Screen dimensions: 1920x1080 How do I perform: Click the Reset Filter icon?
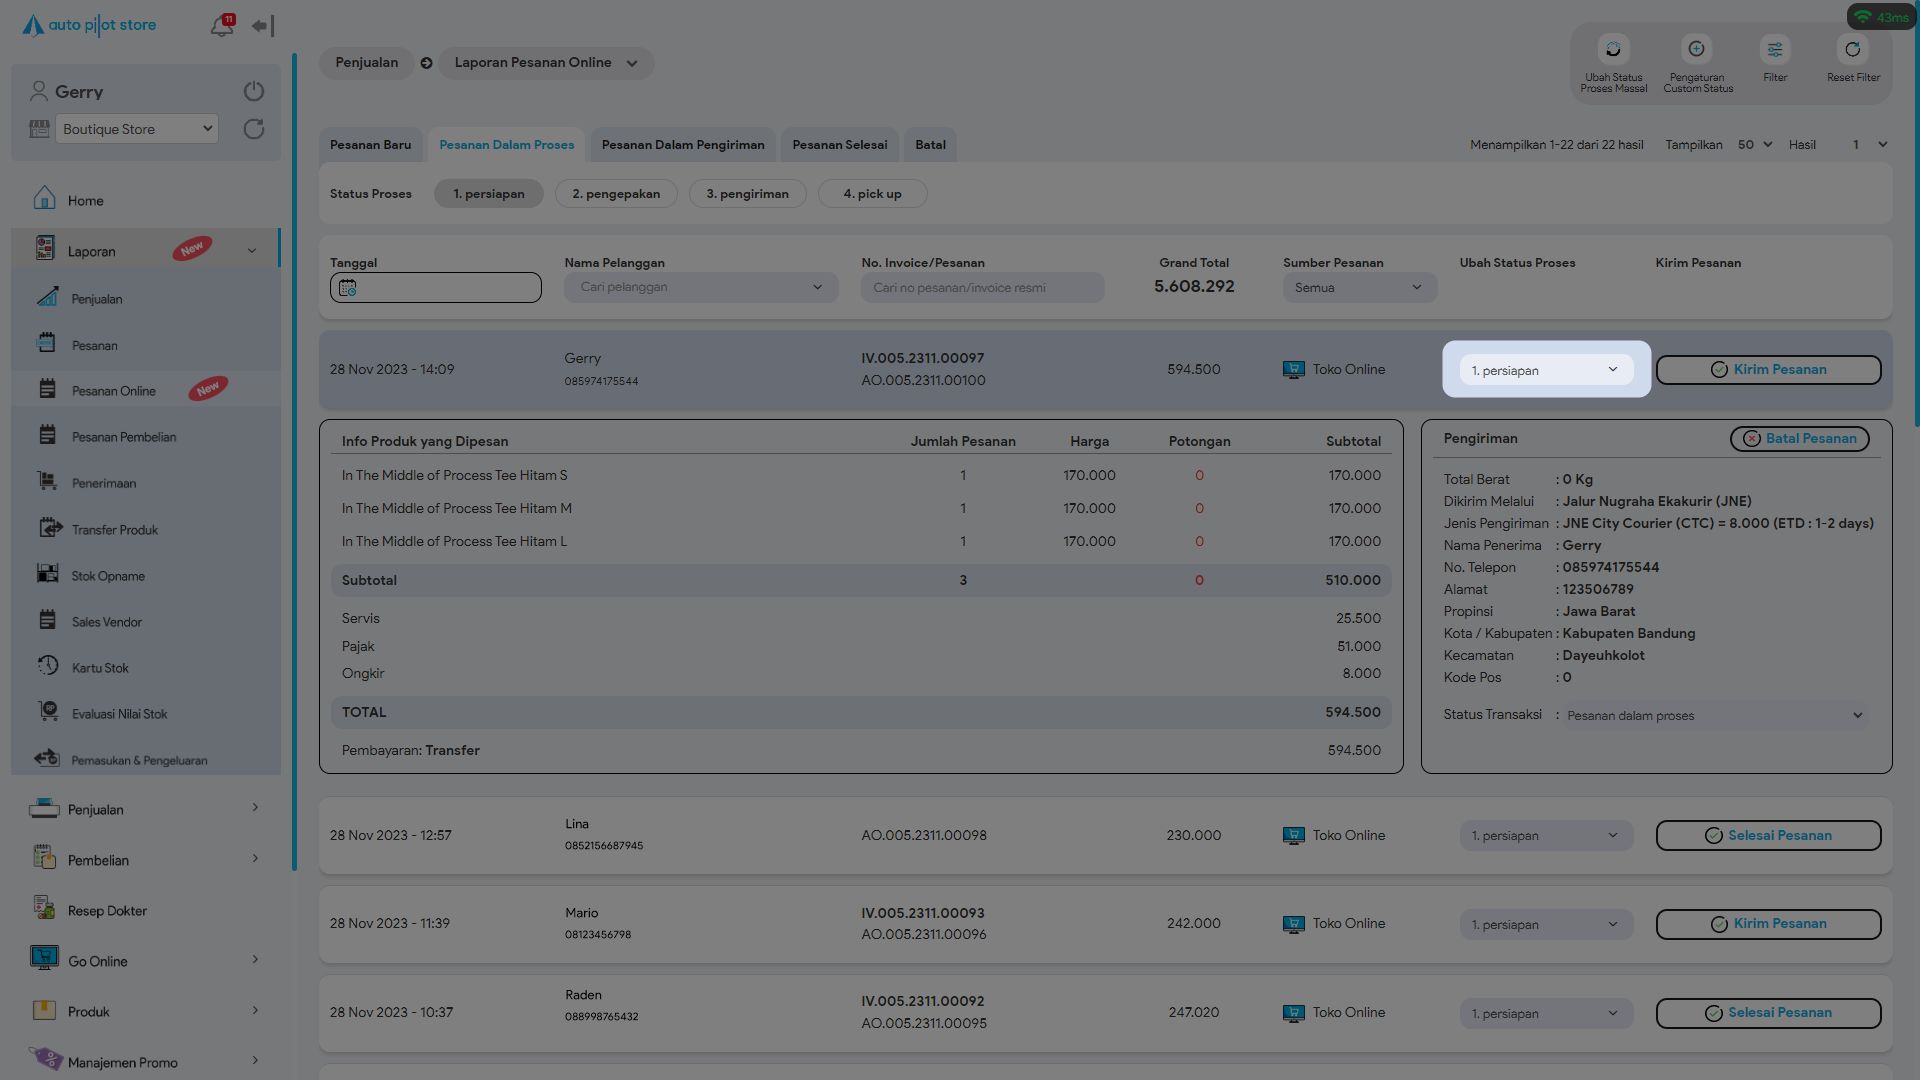1853,50
